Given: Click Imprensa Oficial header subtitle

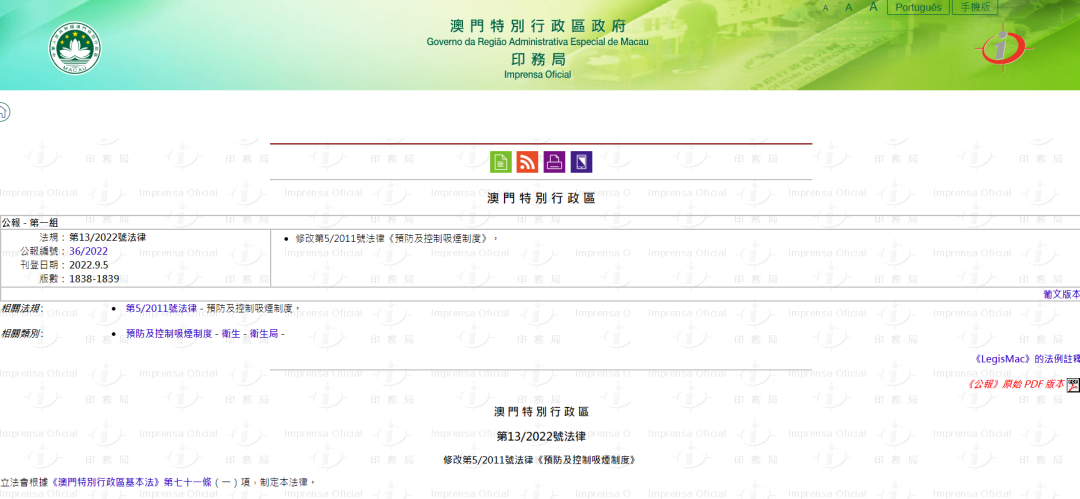Looking at the screenshot, I should coord(537,74).
